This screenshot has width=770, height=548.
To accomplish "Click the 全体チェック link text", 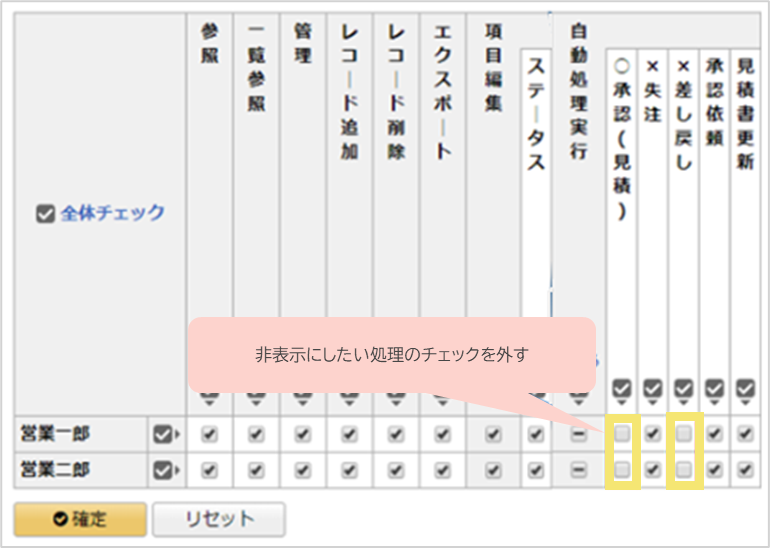I will [x=112, y=213].
